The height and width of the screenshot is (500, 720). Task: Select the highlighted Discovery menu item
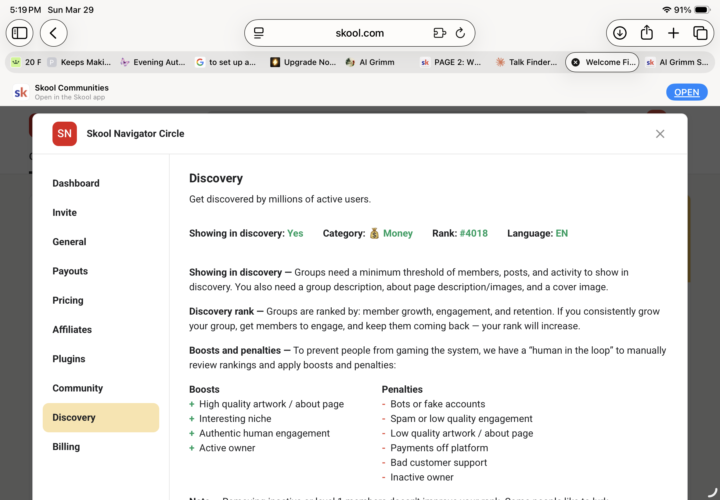pos(101,417)
